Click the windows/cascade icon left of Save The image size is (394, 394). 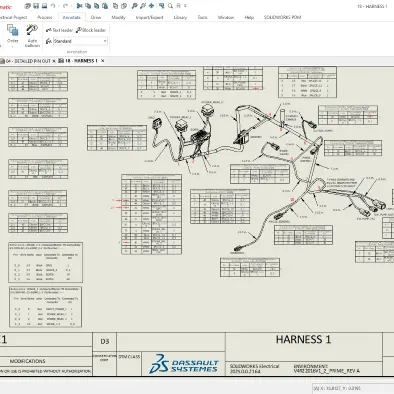pos(27,6)
